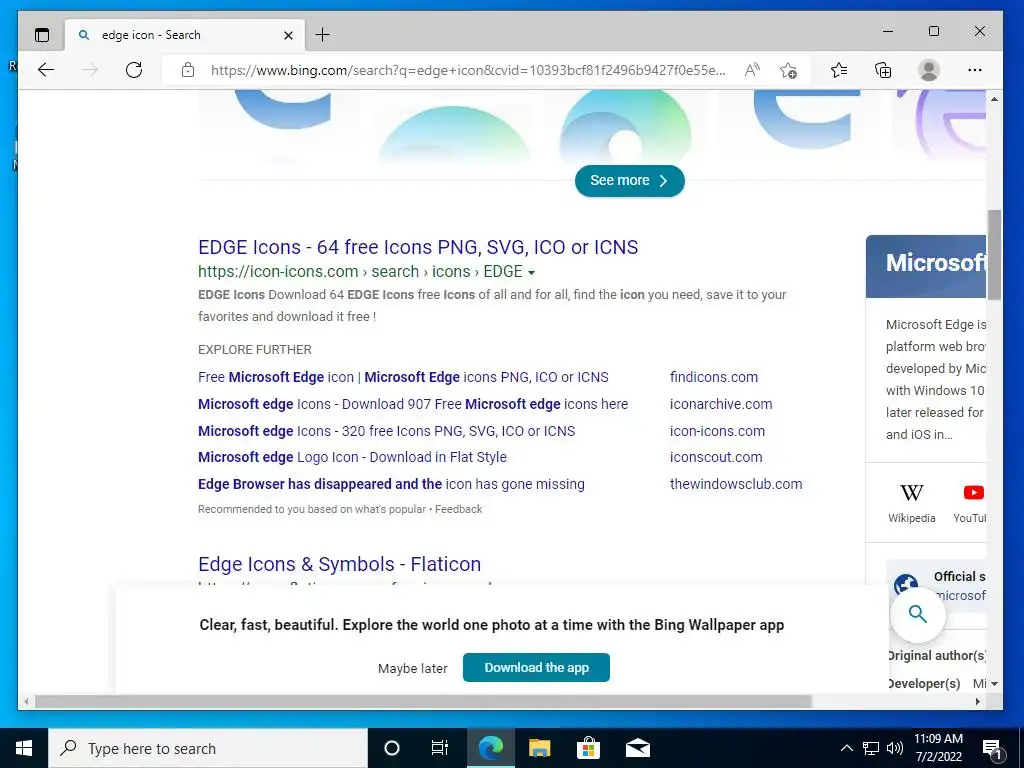Image resolution: width=1024 pixels, height=768 pixels.
Task: Click iconarchive.com domain text
Action: pos(721,404)
